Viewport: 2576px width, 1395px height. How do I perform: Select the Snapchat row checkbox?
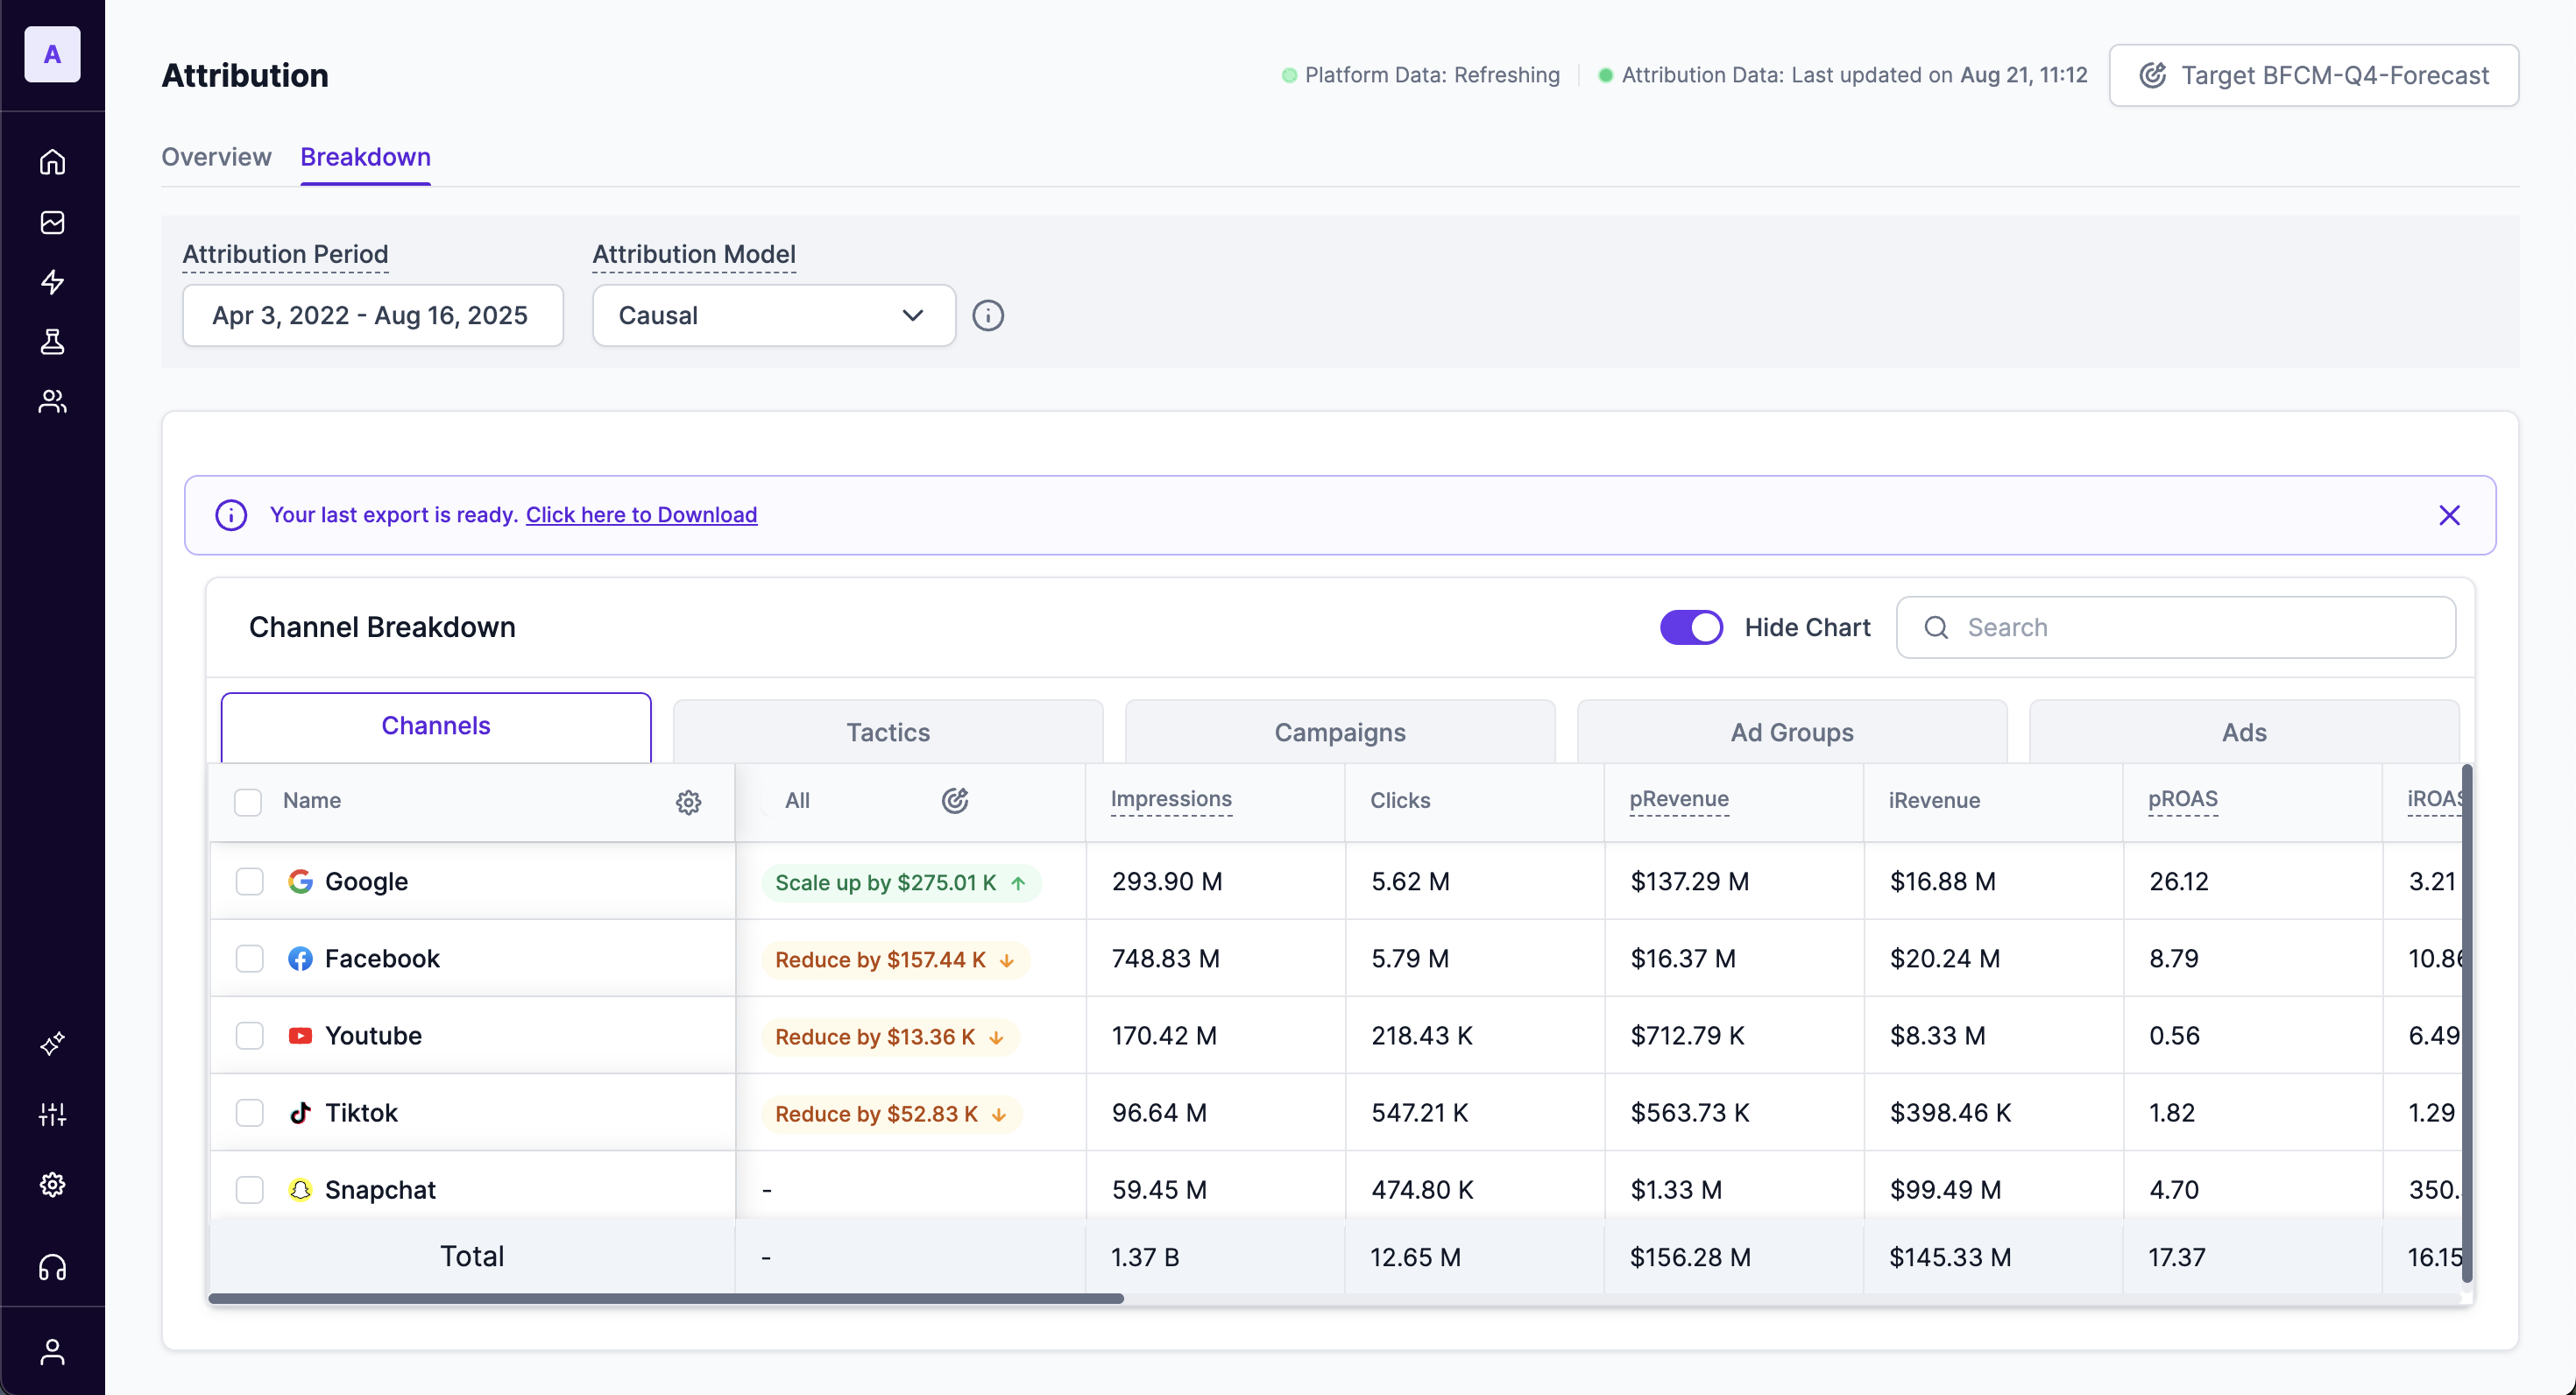tap(249, 1190)
